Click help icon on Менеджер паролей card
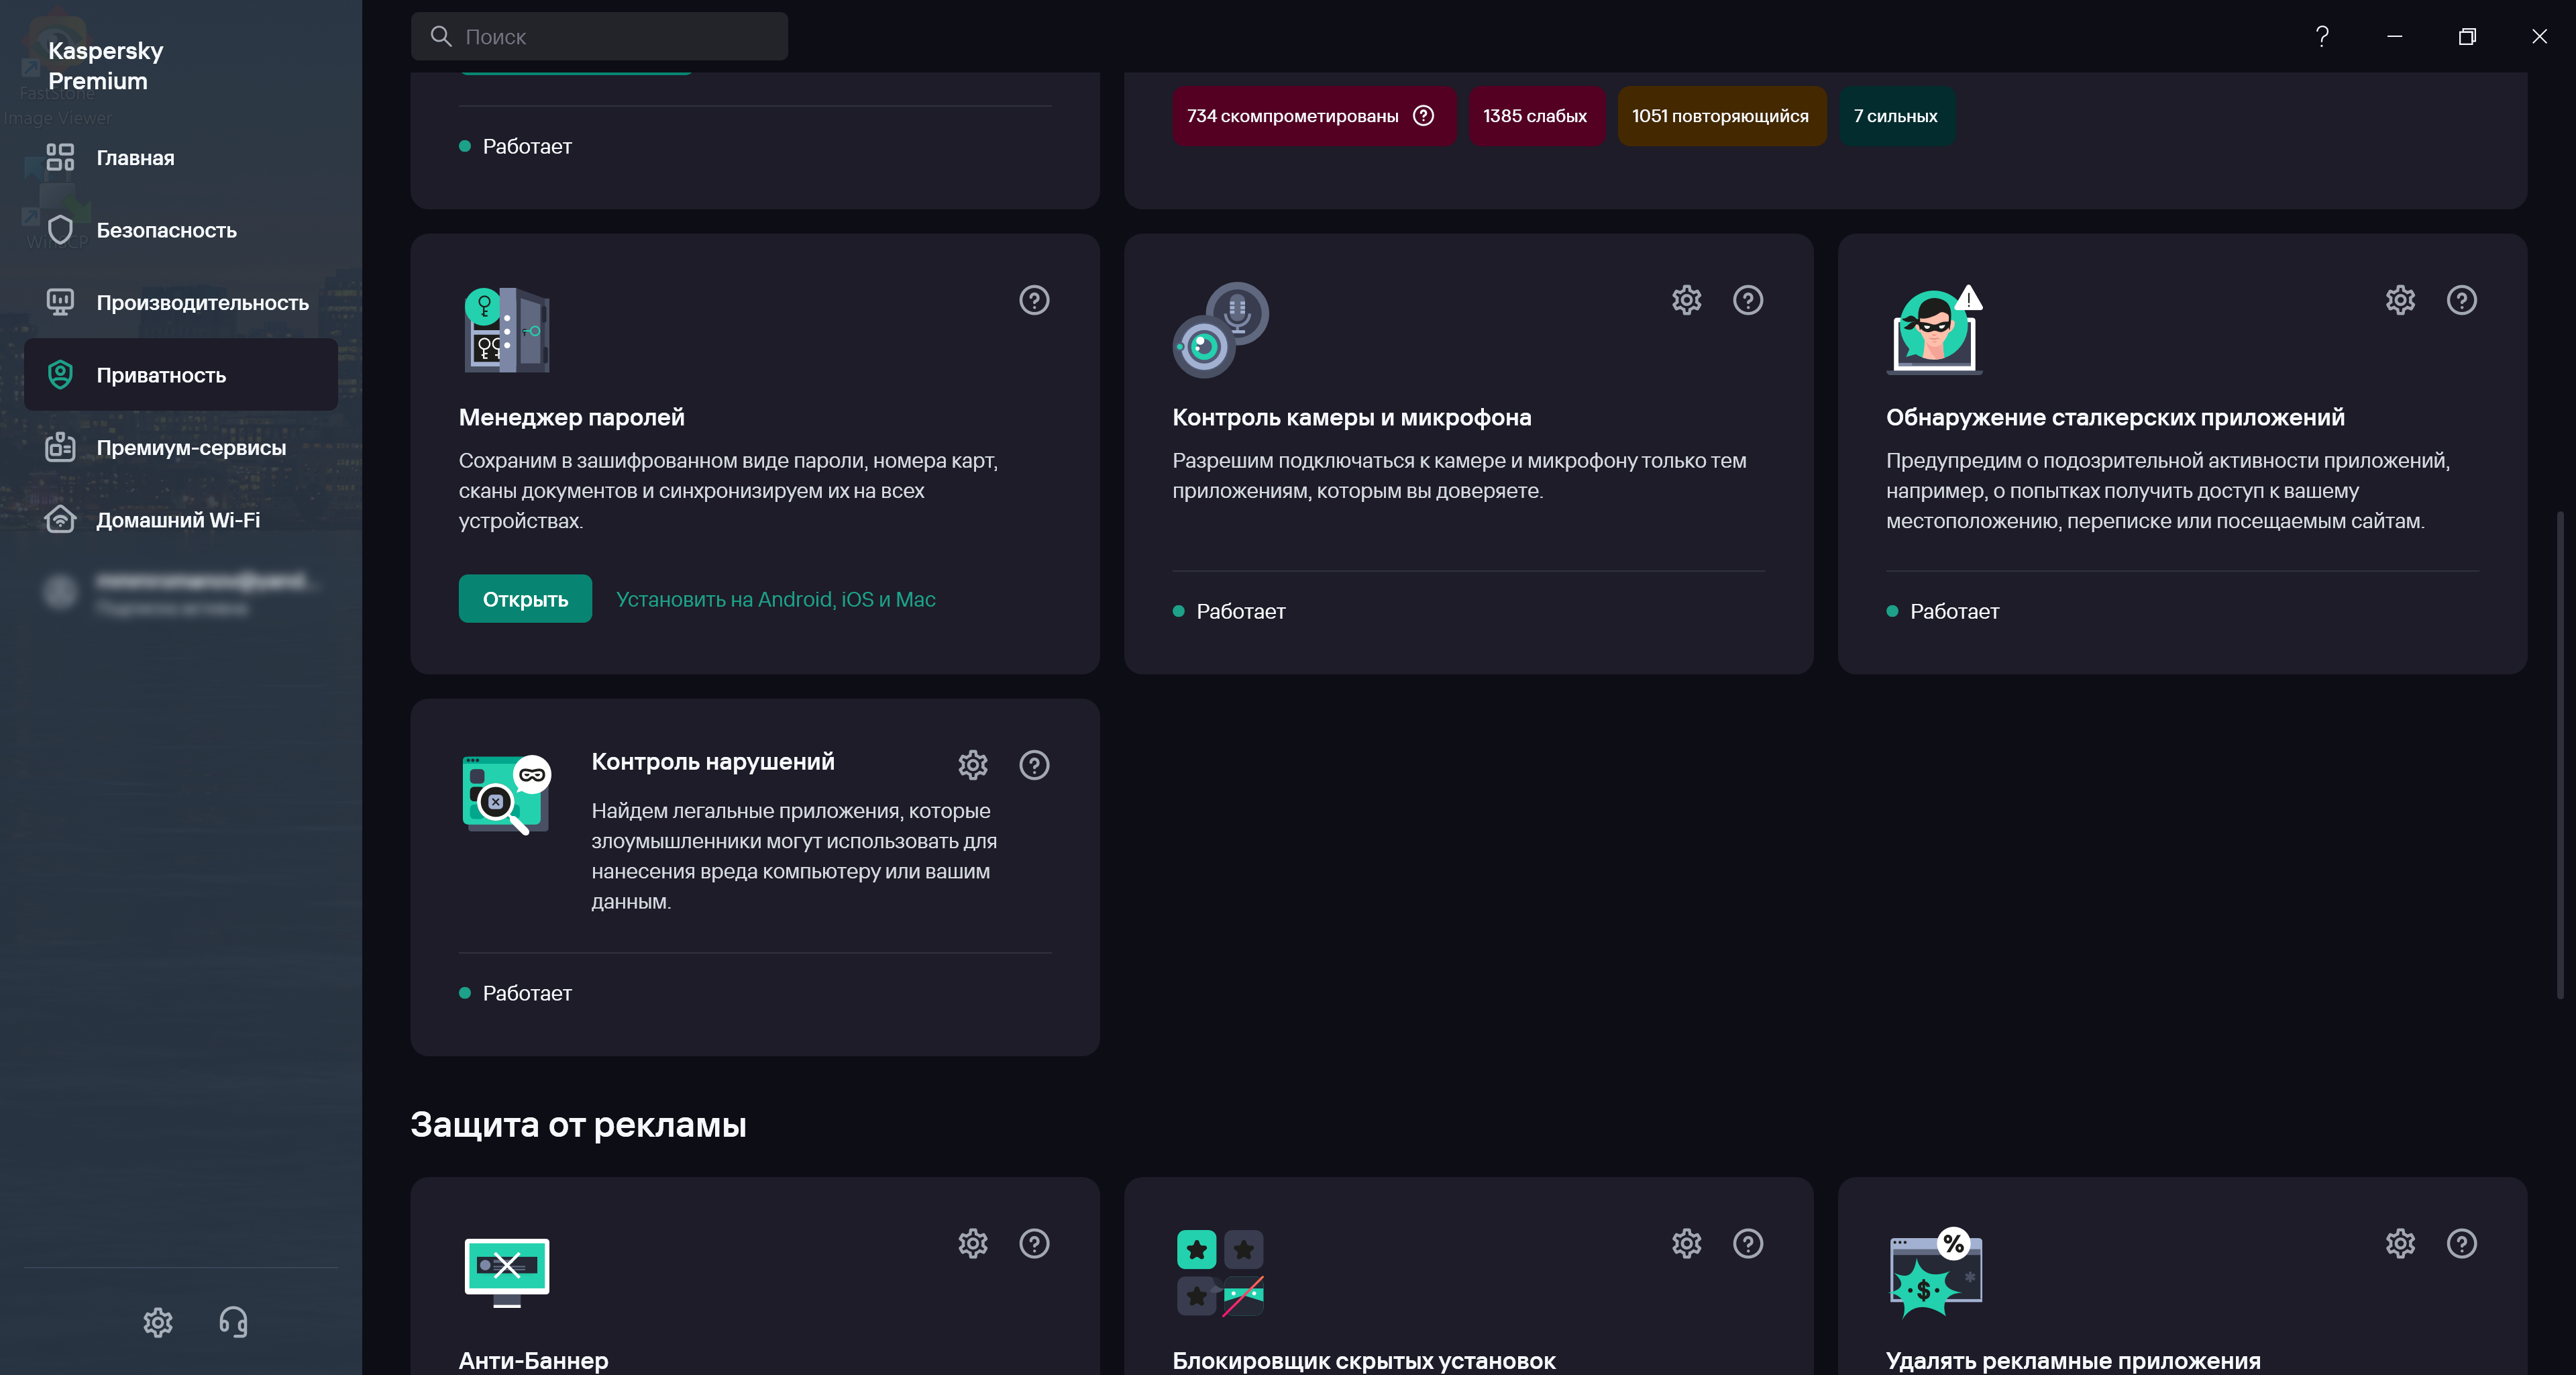2576x1375 pixels. point(1034,300)
